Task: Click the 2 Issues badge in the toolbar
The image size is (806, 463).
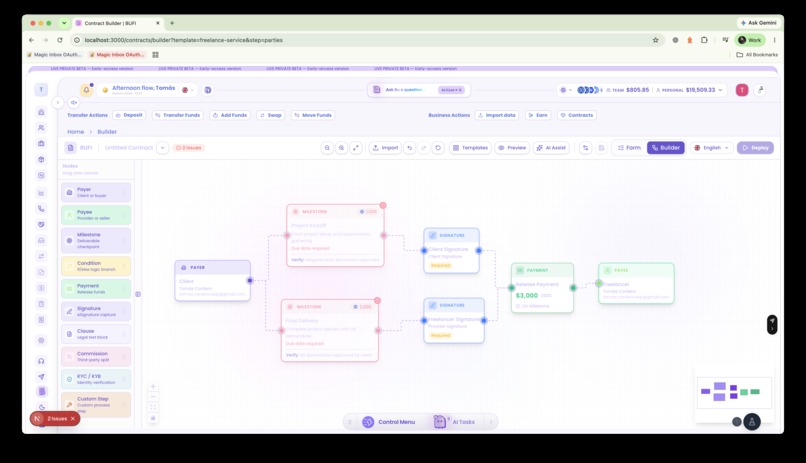Action: [189, 147]
